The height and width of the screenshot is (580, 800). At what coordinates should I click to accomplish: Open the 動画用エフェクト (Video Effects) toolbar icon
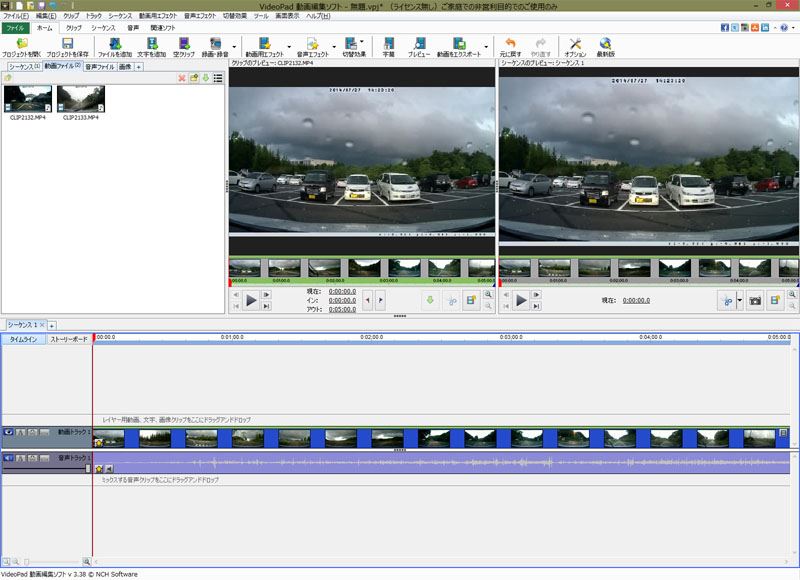pos(264,44)
